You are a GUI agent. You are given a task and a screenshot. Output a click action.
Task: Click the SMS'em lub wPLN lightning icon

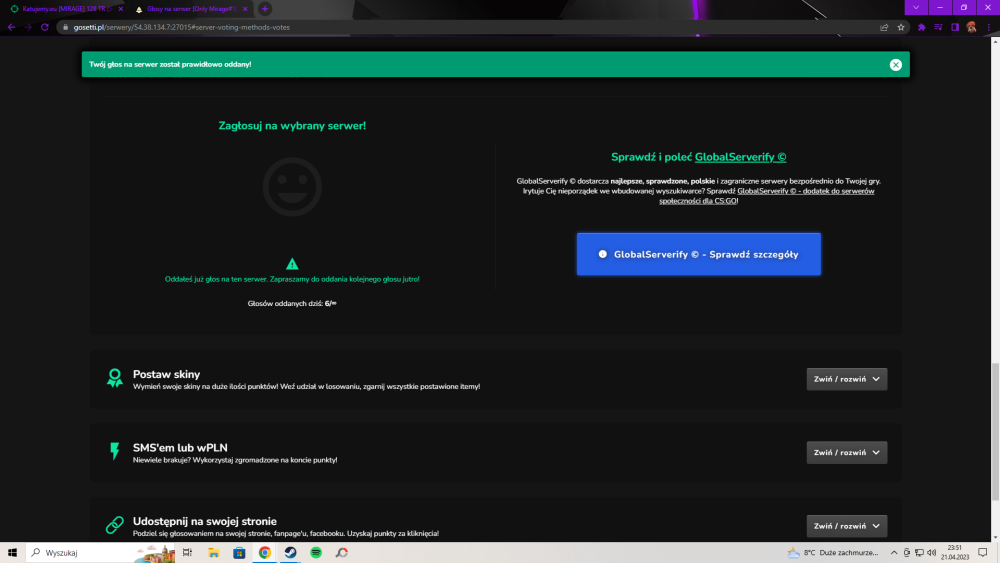(x=115, y=451)
